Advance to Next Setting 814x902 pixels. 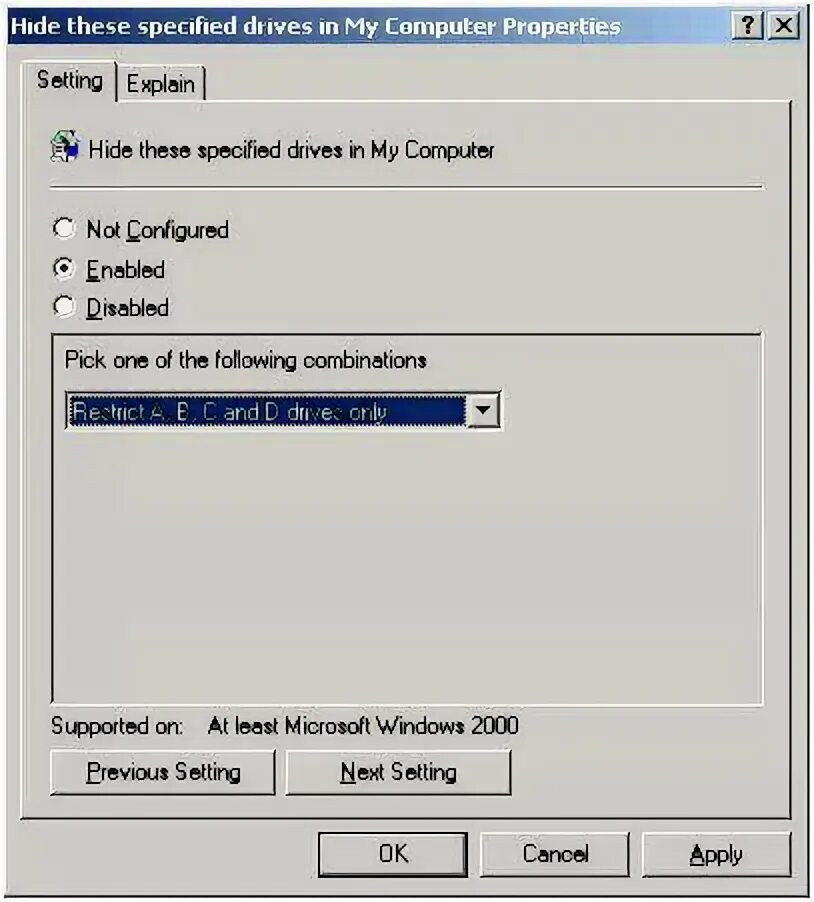coord(398,772)
